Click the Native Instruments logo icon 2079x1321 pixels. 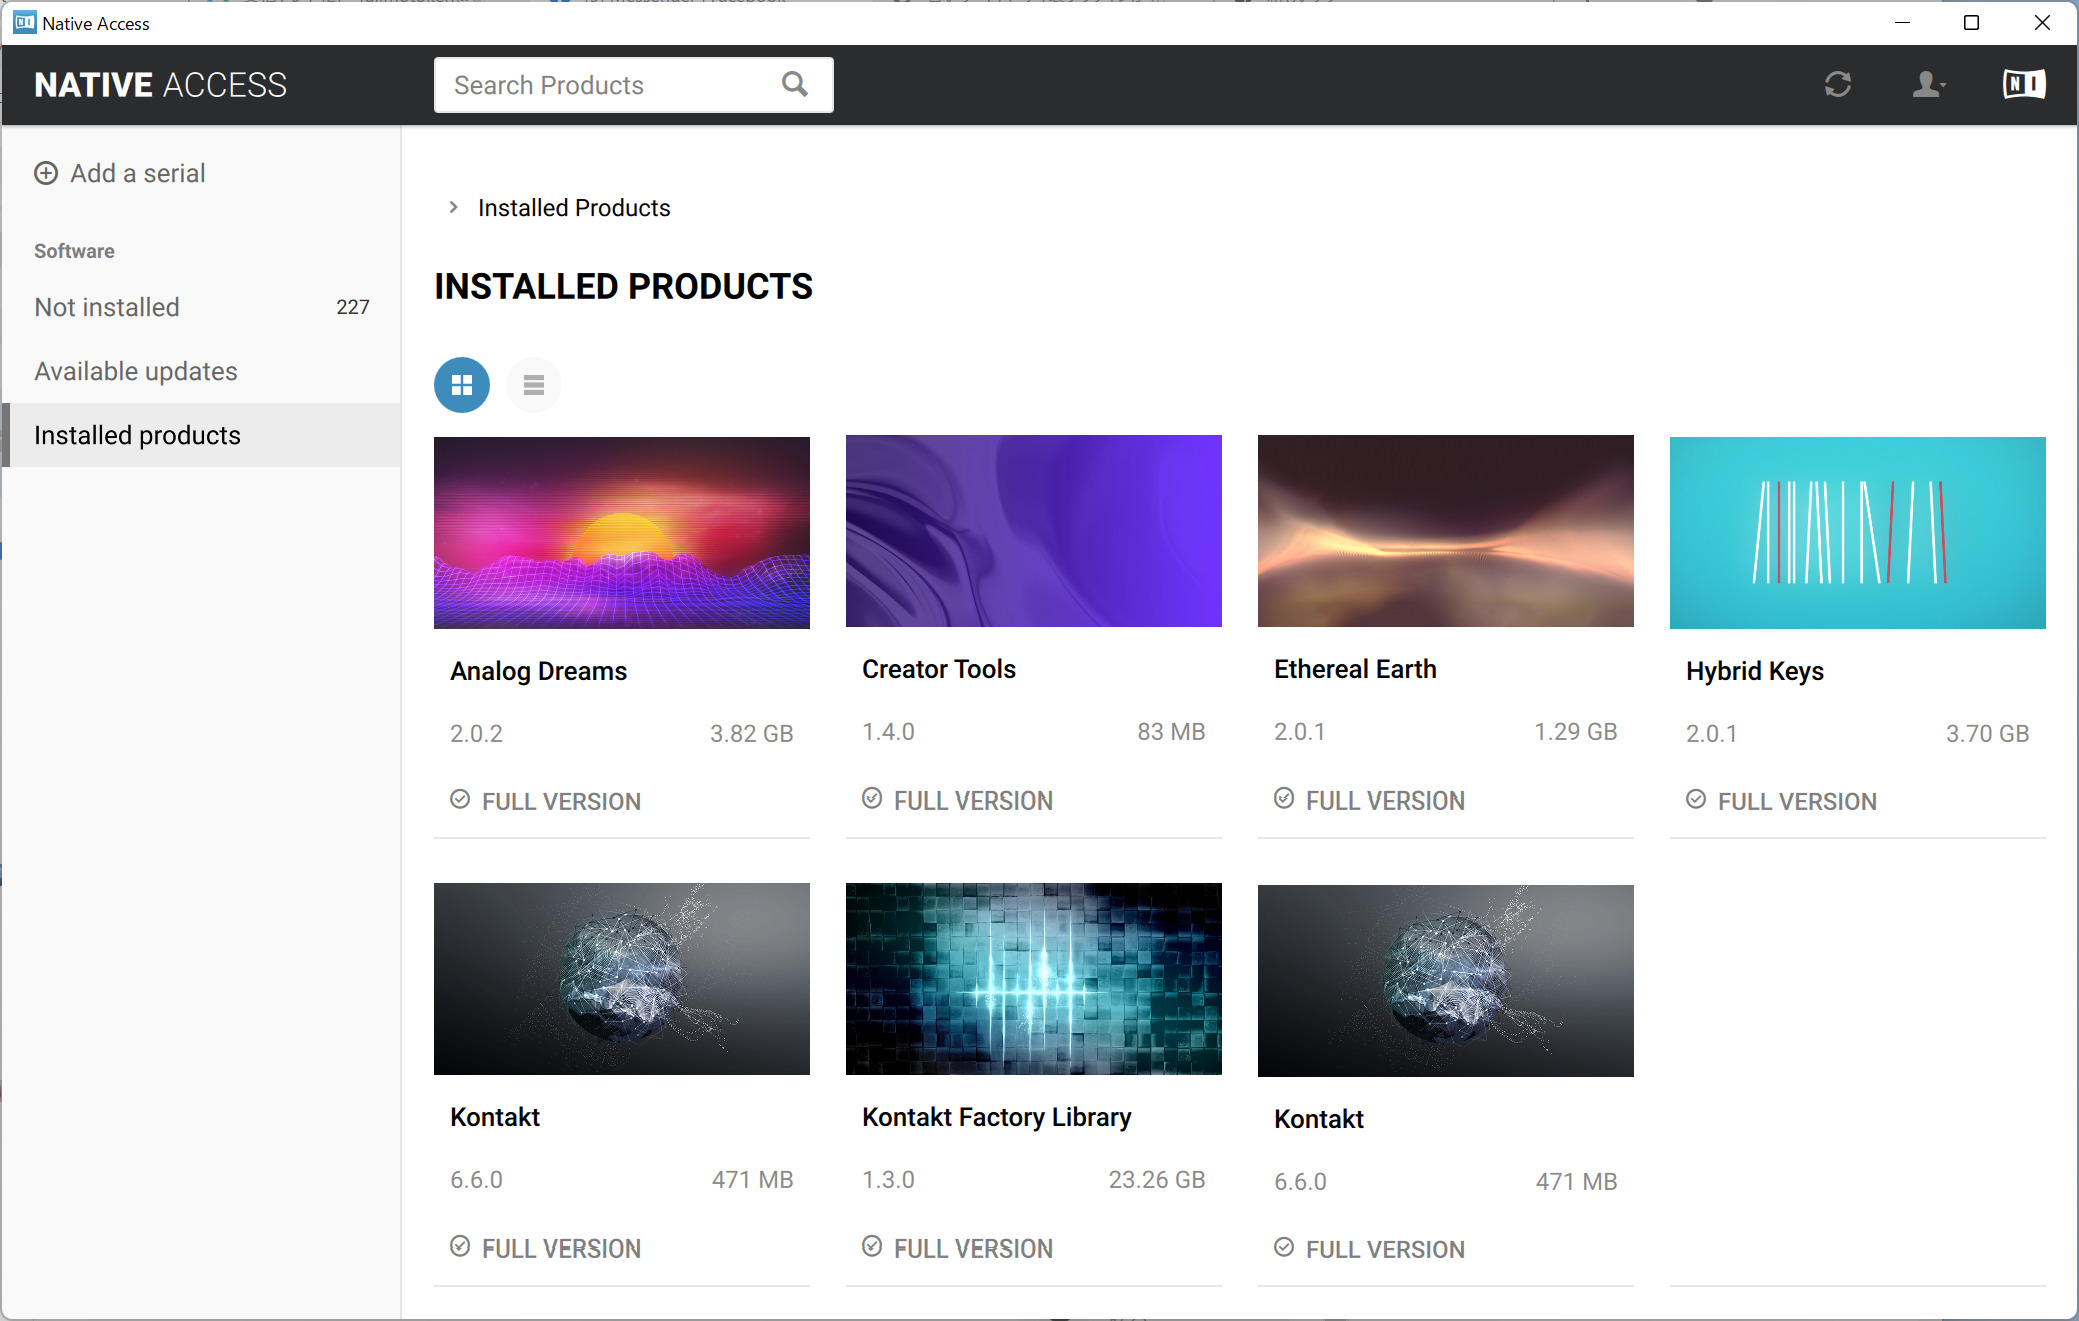tap(2024, 85)
